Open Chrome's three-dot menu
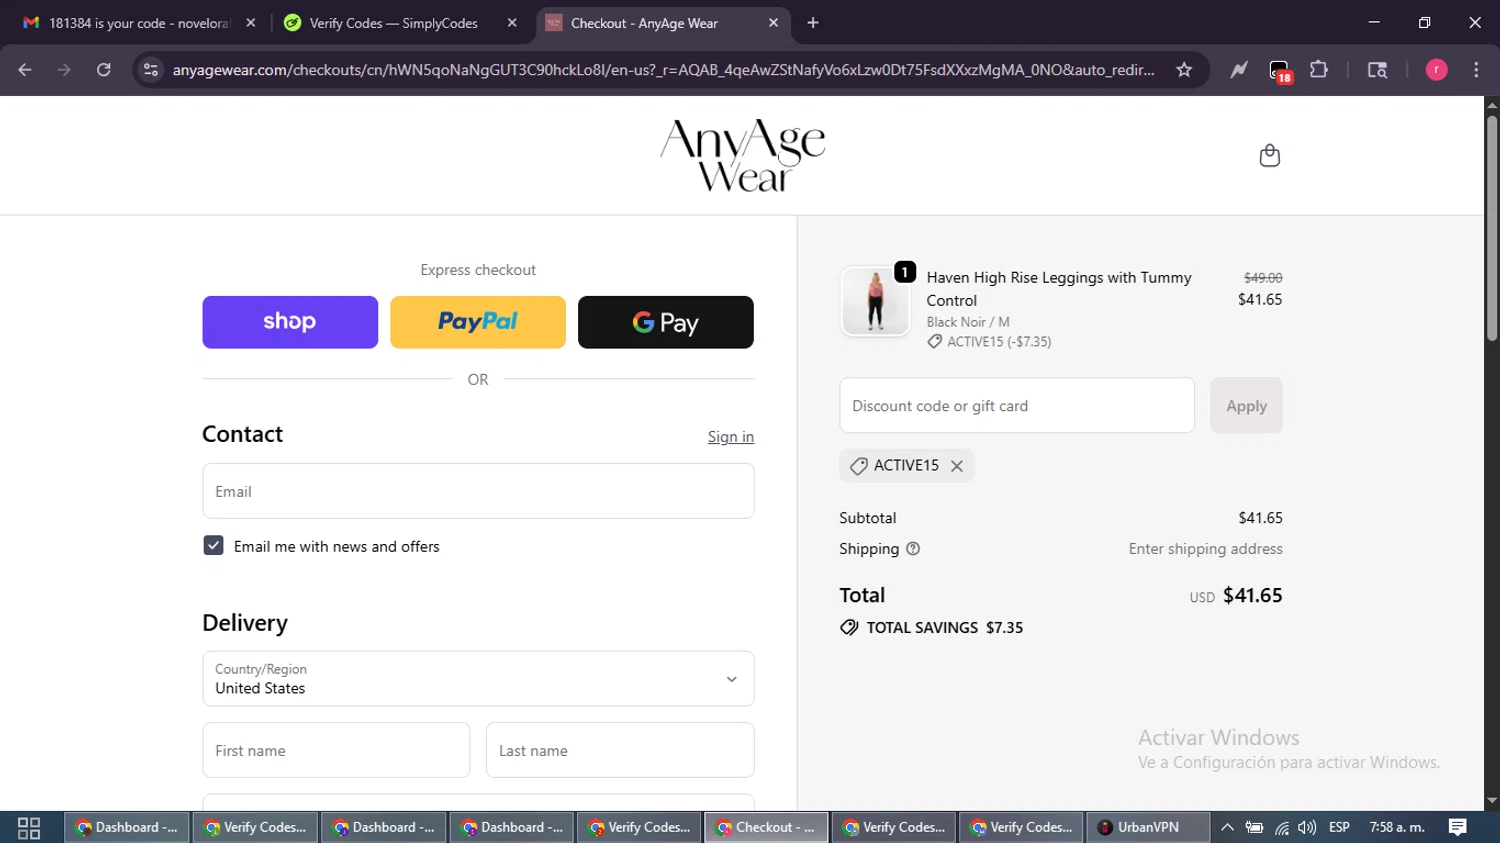 click(1476, 70)
